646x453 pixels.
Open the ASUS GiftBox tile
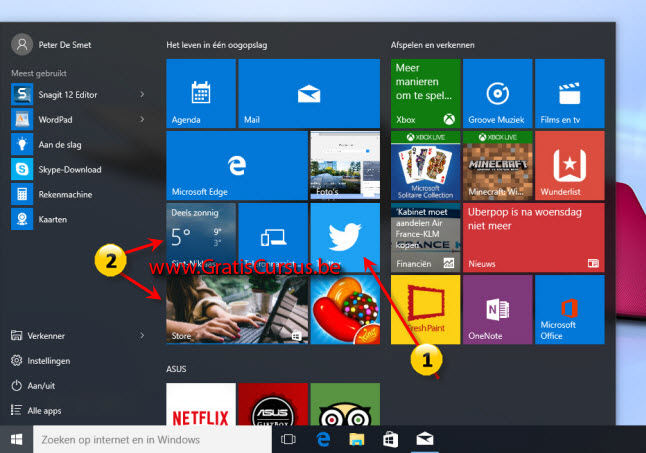pyautogui.click(x=273, y=404)
